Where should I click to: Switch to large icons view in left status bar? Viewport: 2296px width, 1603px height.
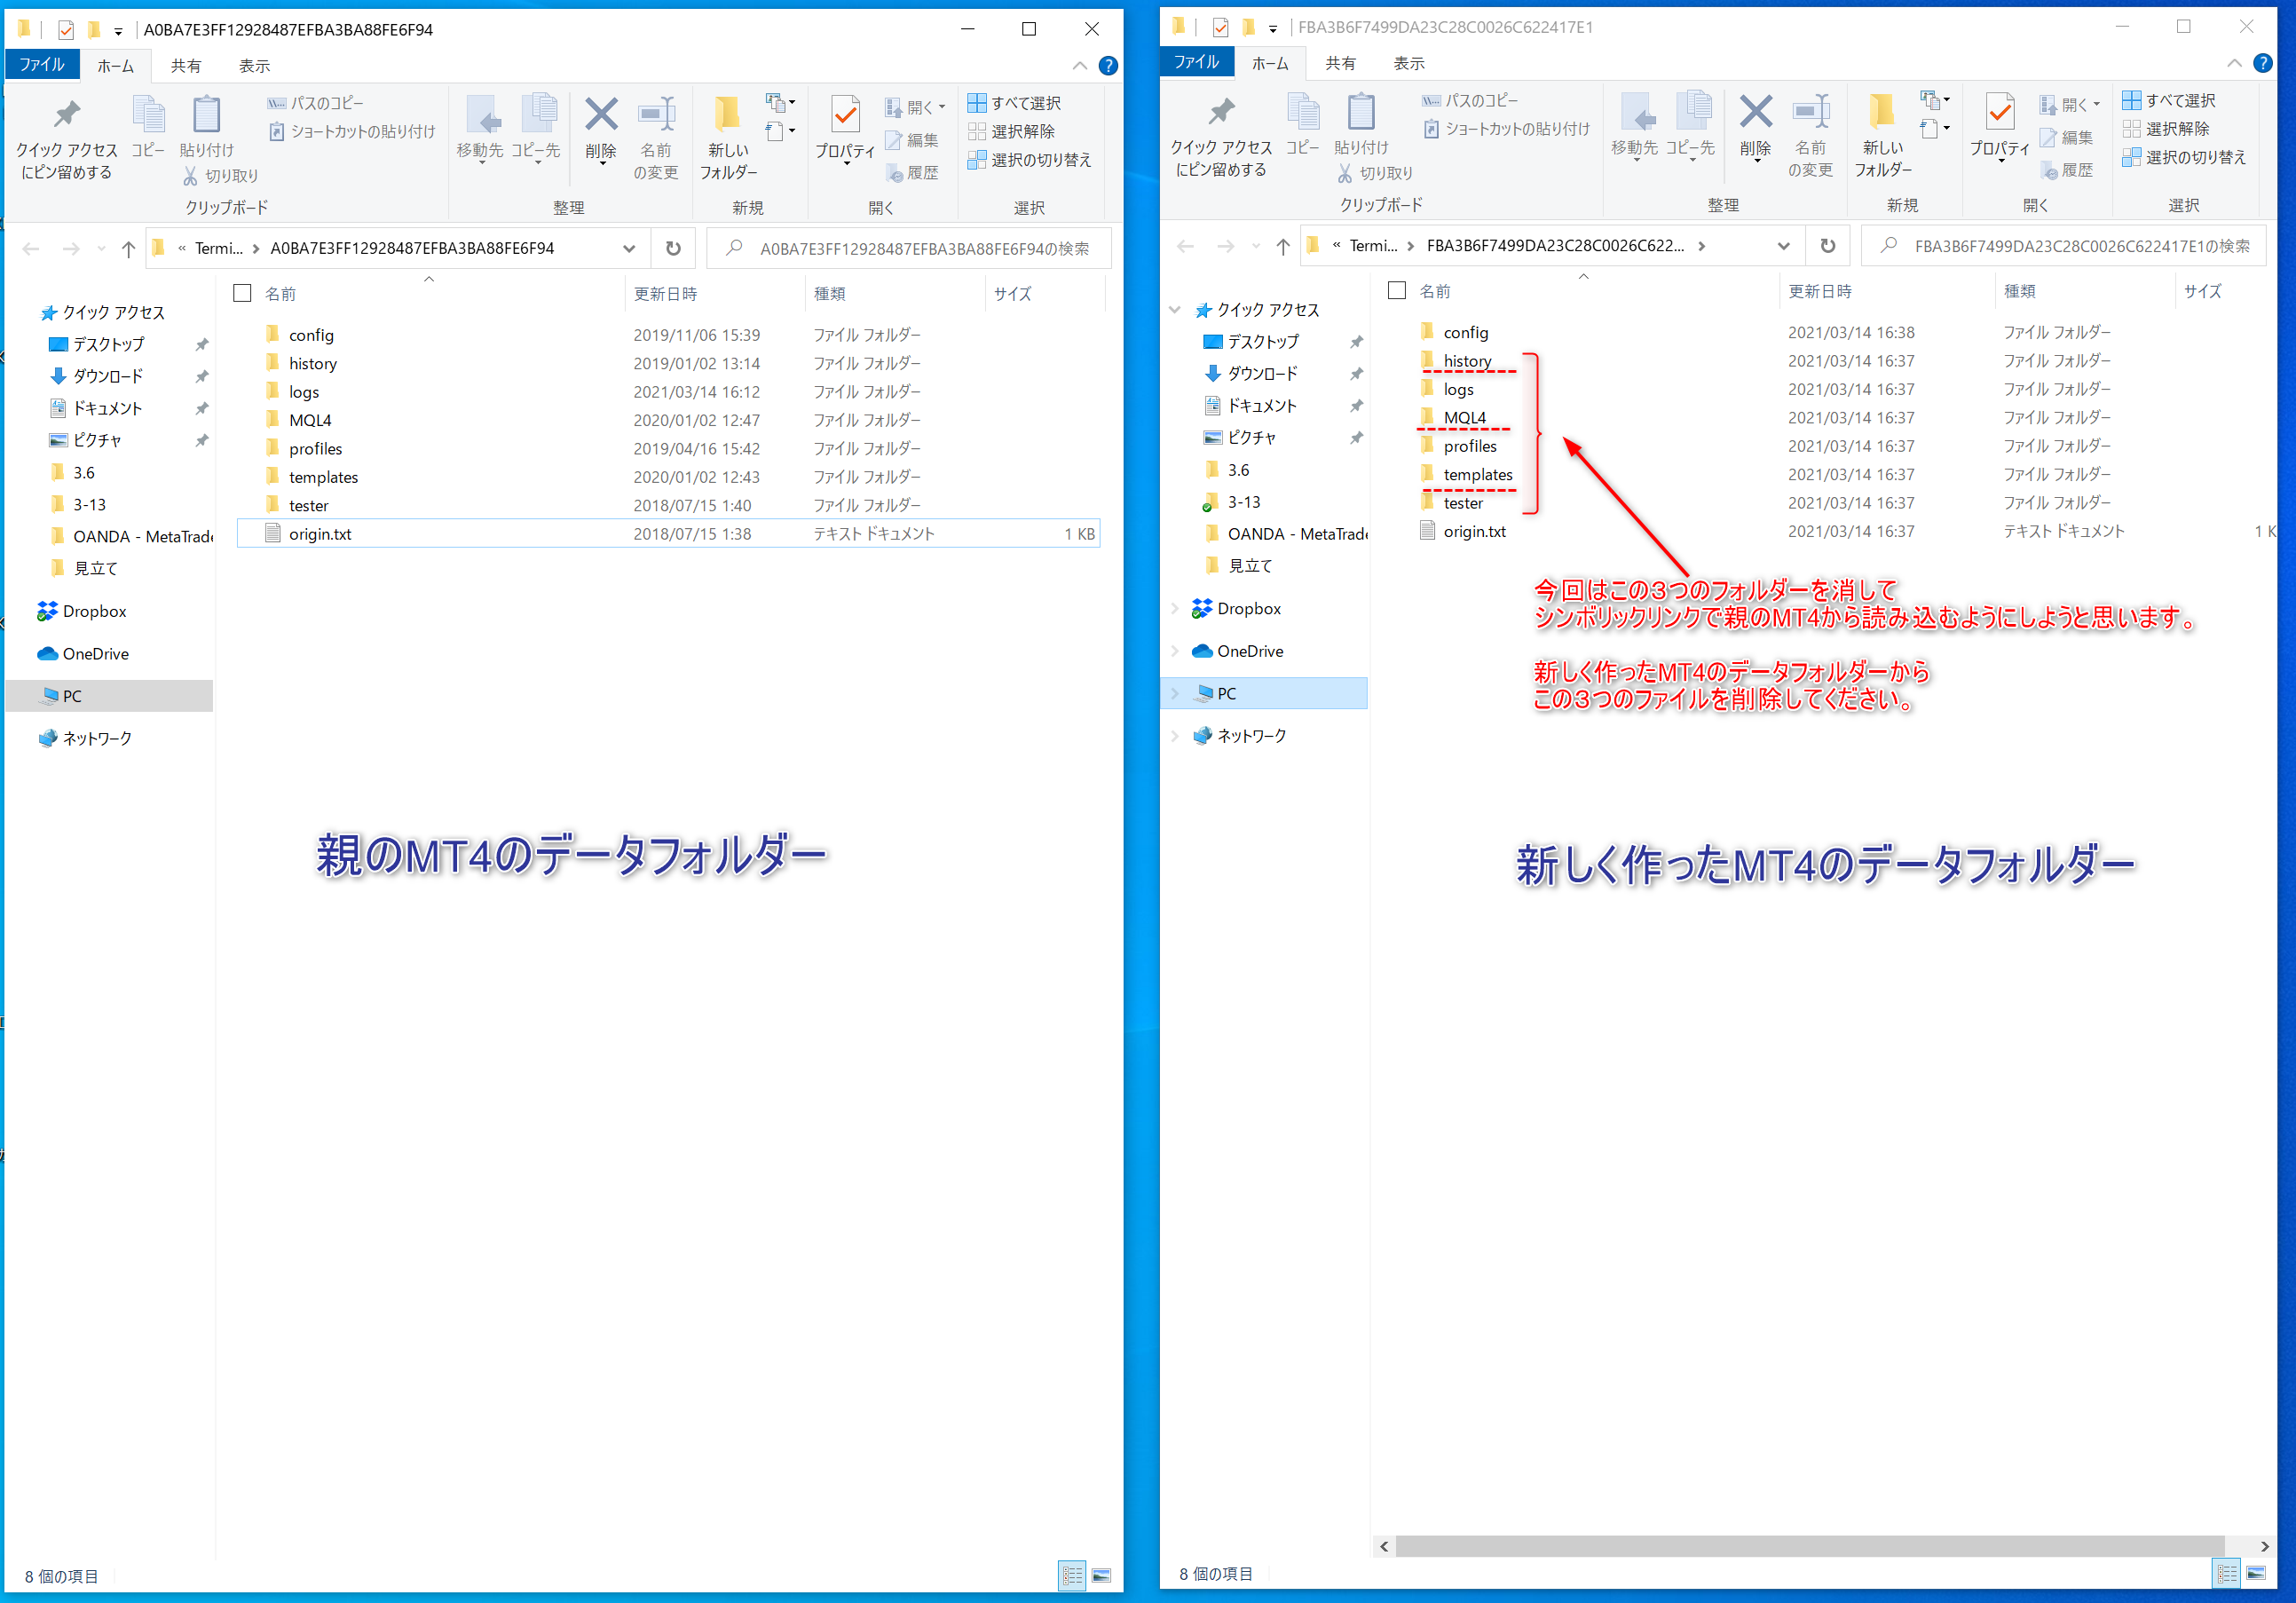pyautogui.click(x=1101, y=1576)
